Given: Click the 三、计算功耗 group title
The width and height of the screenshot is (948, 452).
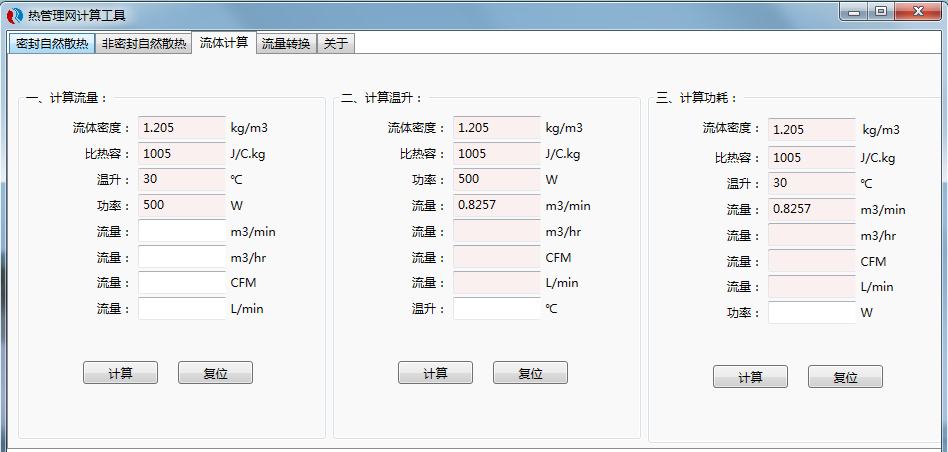Looking at the screenshot, I should point(697,97).
